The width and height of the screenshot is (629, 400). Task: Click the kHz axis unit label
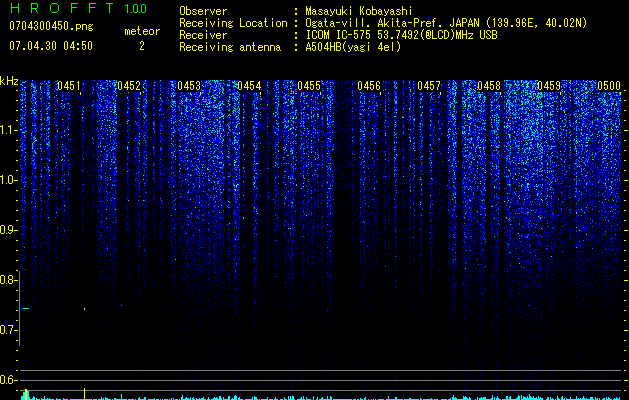click(x=9, y=81)
